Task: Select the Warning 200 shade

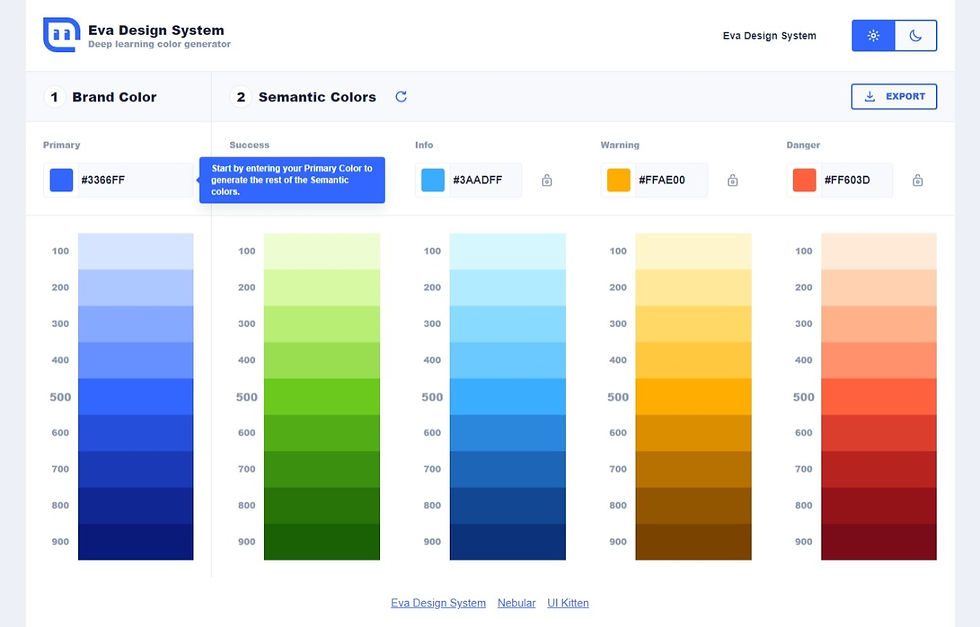Action: click(x=693, y=288)
